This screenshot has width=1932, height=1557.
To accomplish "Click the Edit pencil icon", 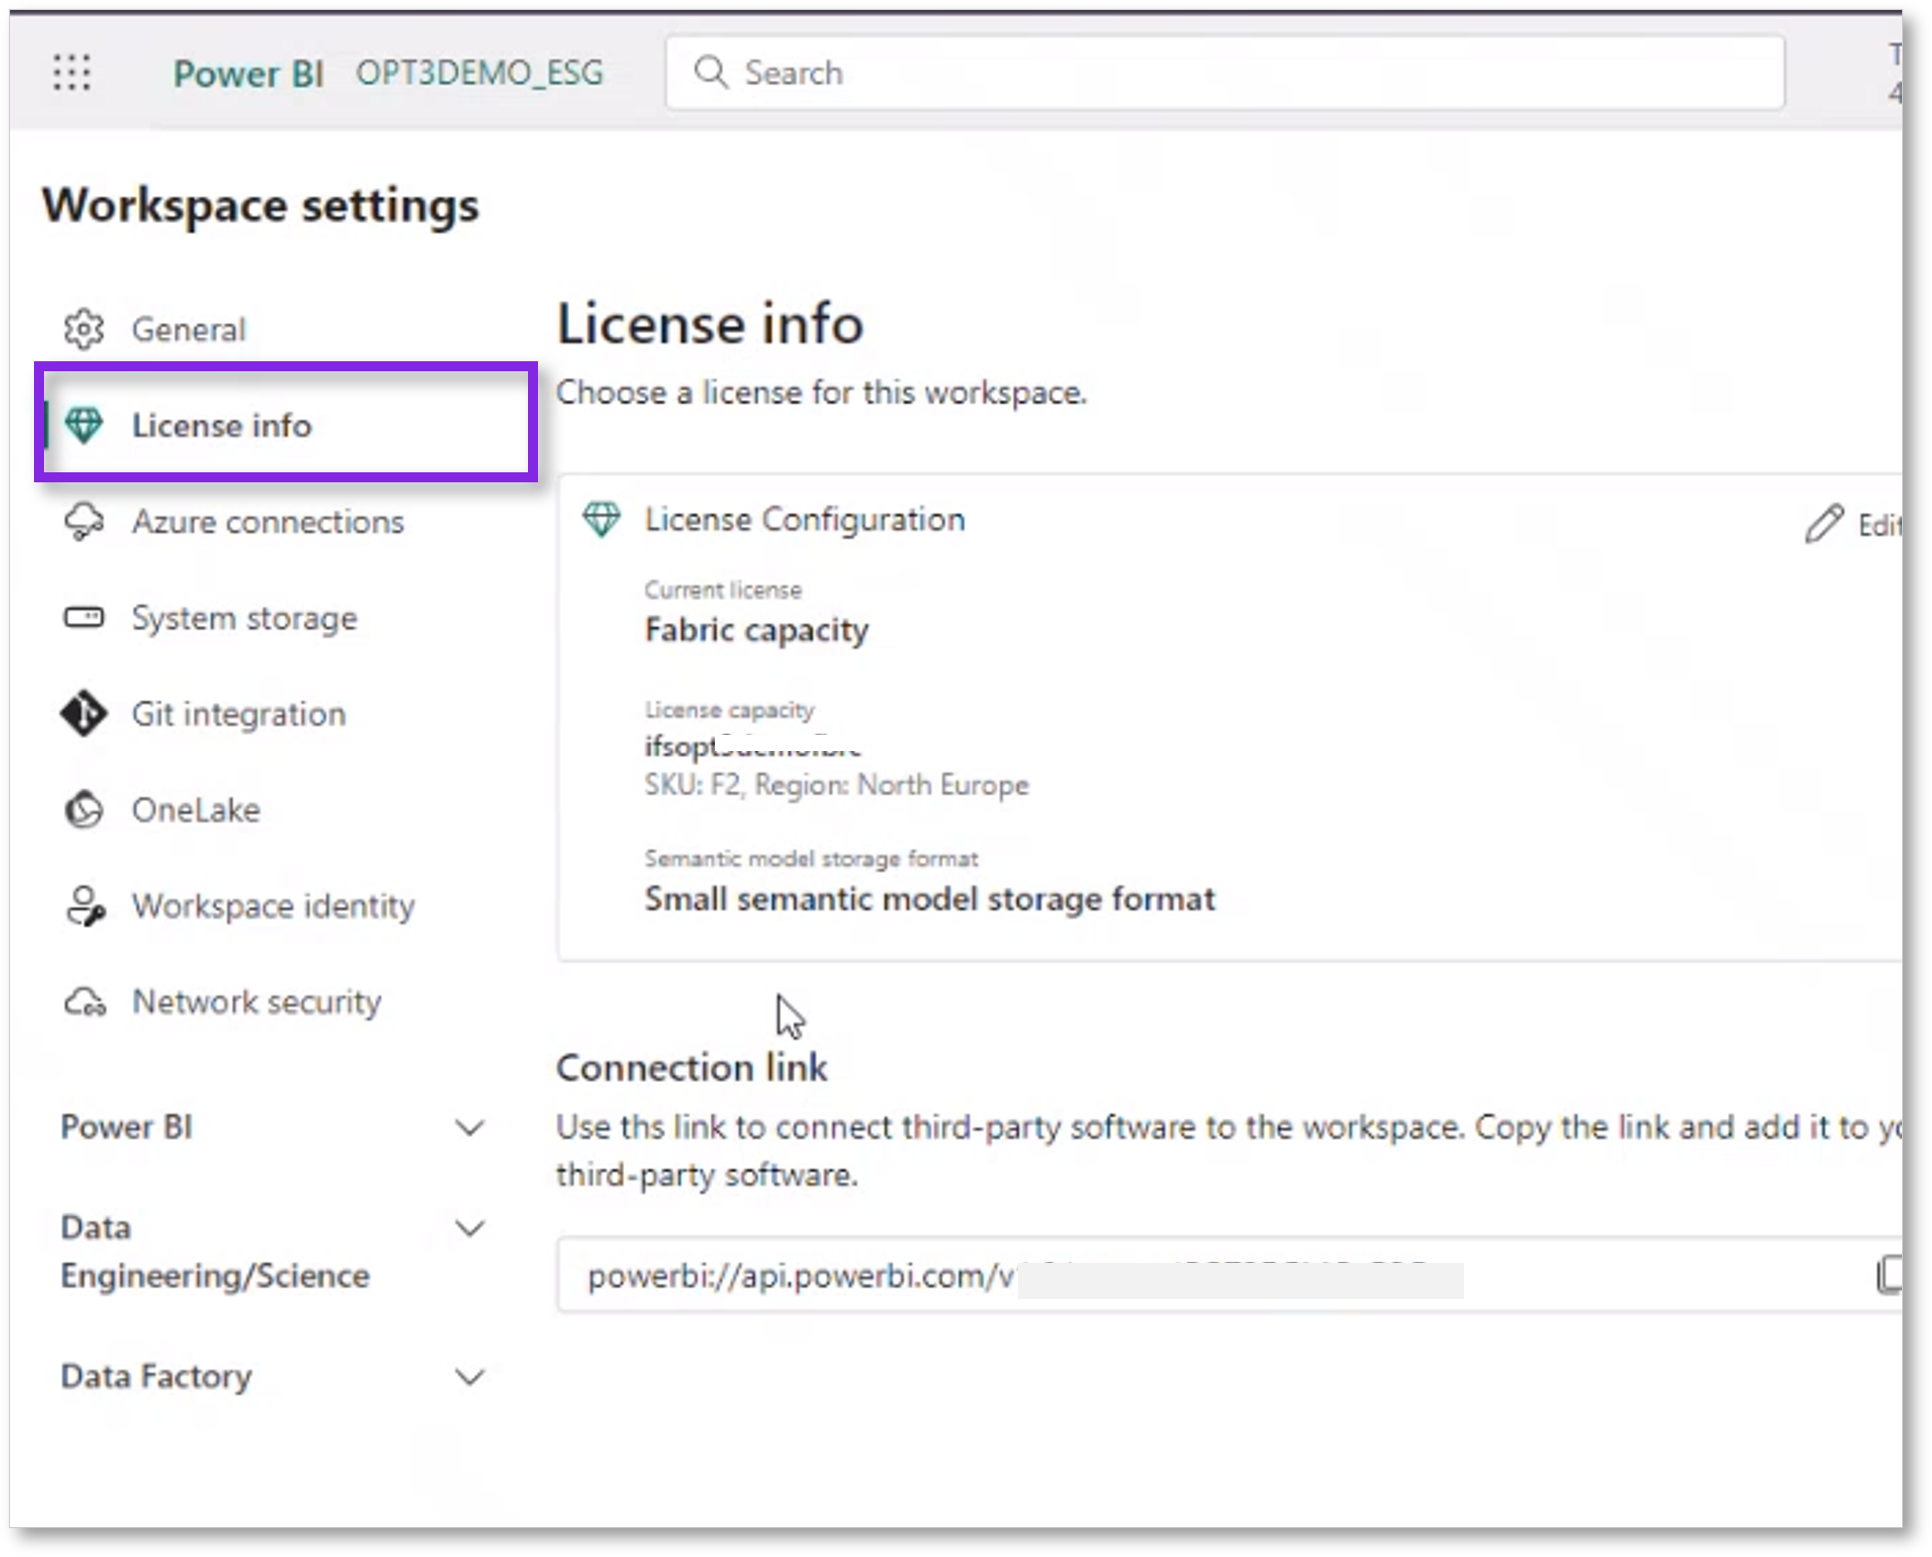I will point(1824,523).
